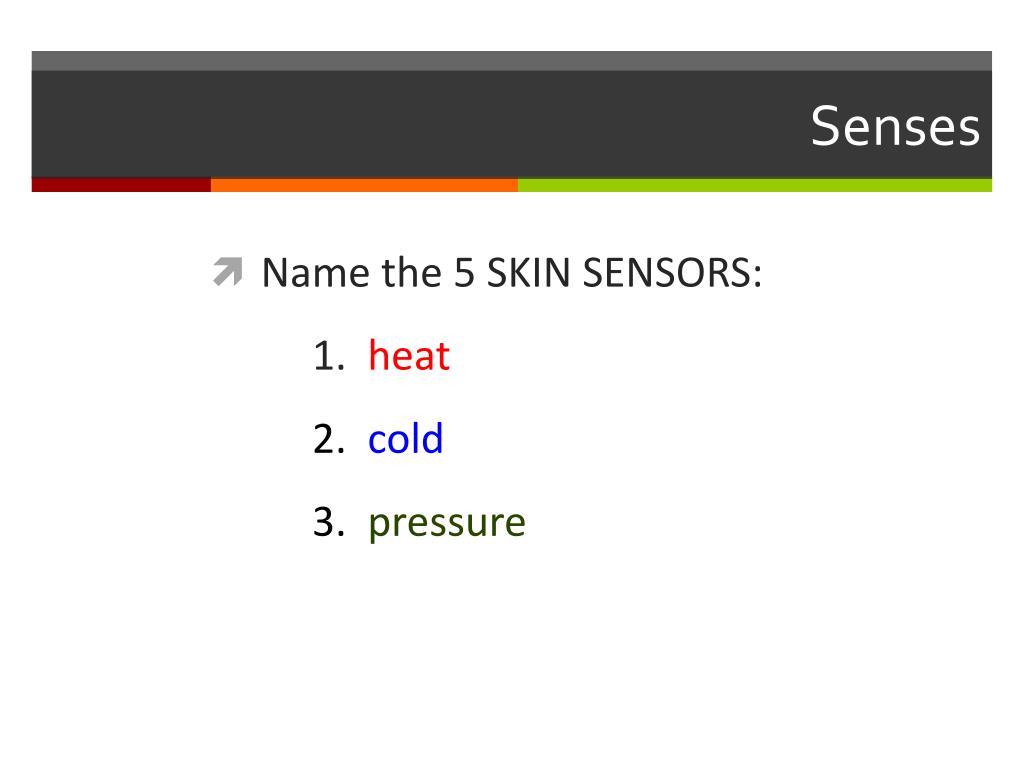Image resolution: width=1024 pixels, height=768 pixels.
Task: Select the Senses slide title
Action: pyautogui.click(x=895, y=126)
